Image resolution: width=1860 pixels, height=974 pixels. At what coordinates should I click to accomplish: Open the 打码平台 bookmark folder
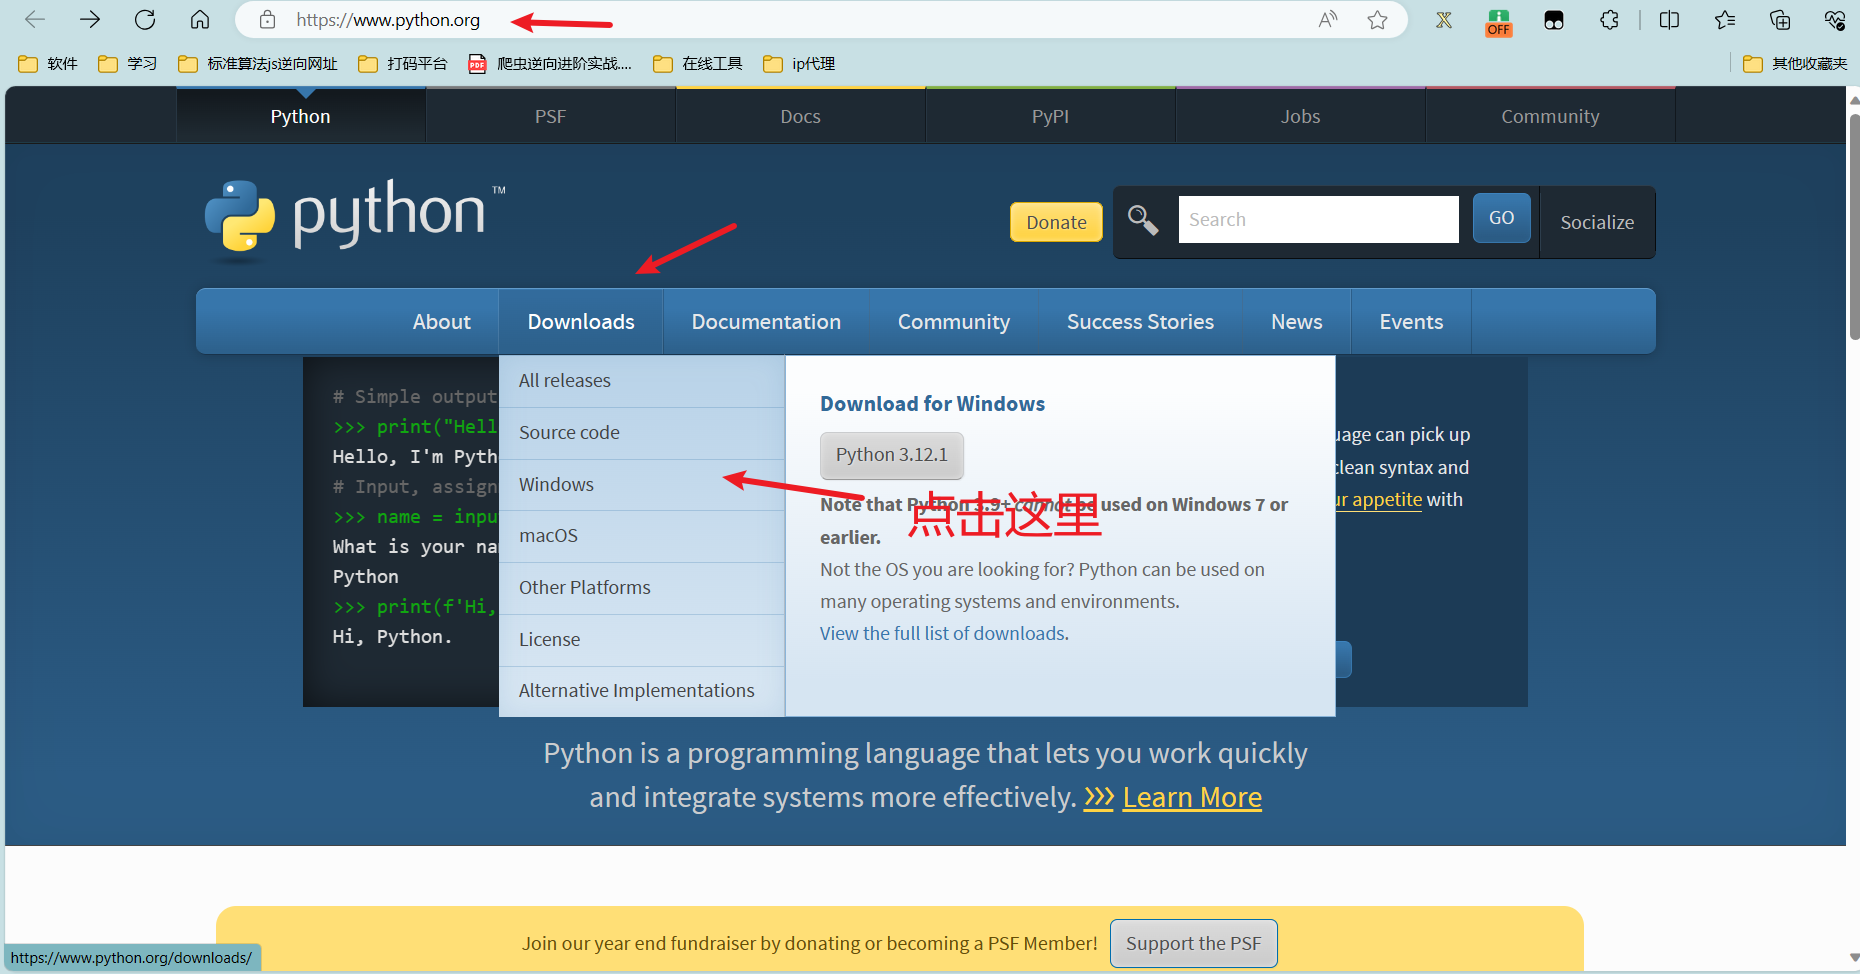click(x=403, y=64)
